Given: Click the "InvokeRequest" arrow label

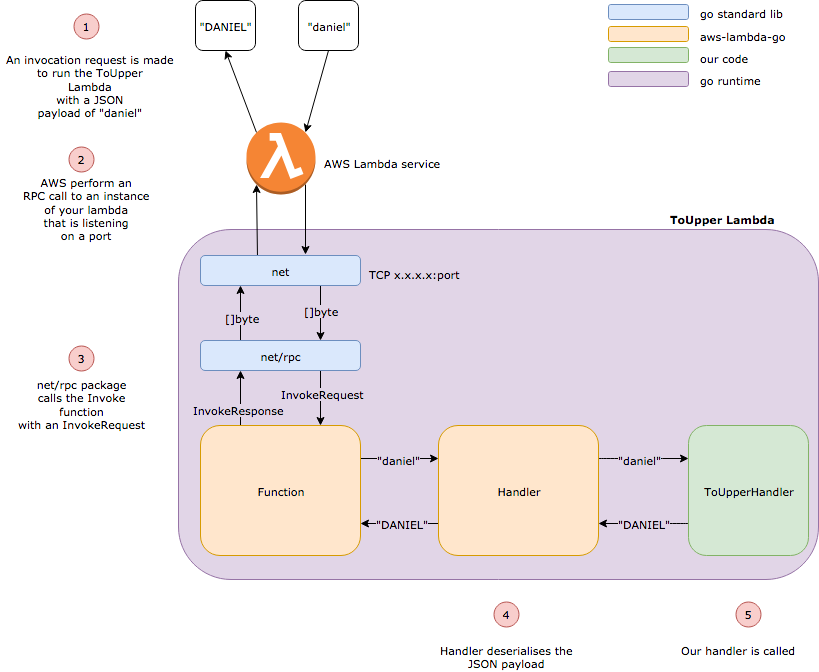Looking at the screenshot, I should pyautogui.click(x=322, y=395).
